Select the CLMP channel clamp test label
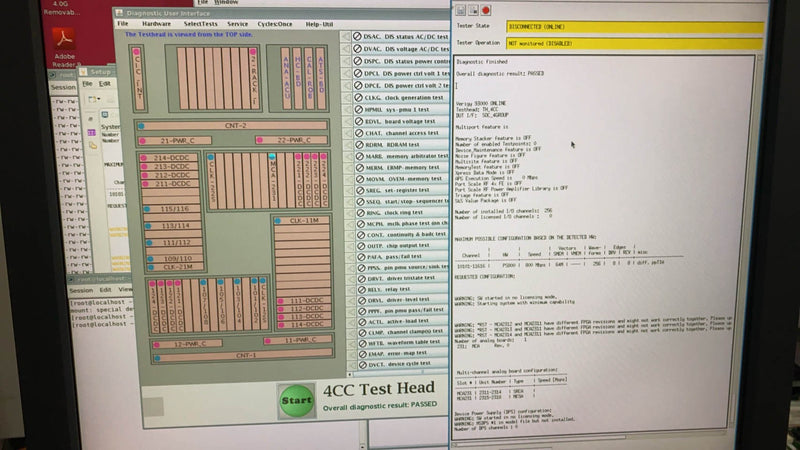 [x=405, y=332]
